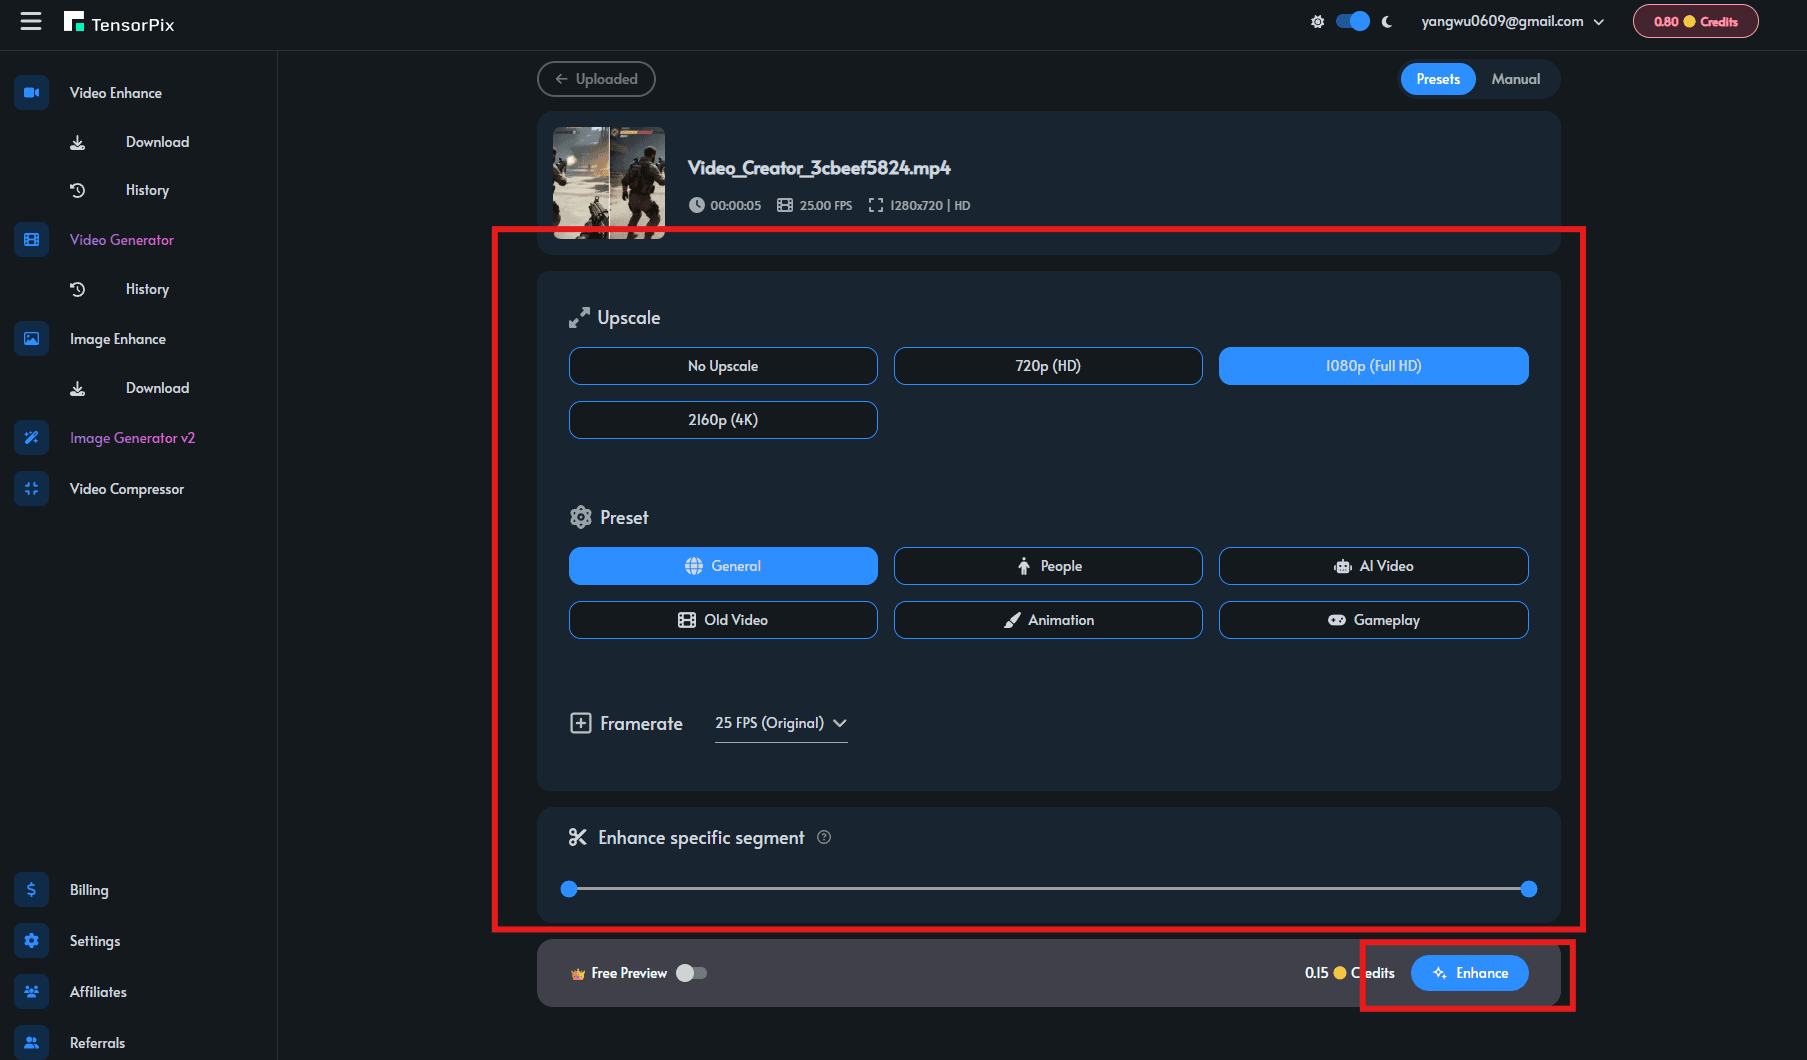Click the Image Generator v2 wand icon

[32, 438]
